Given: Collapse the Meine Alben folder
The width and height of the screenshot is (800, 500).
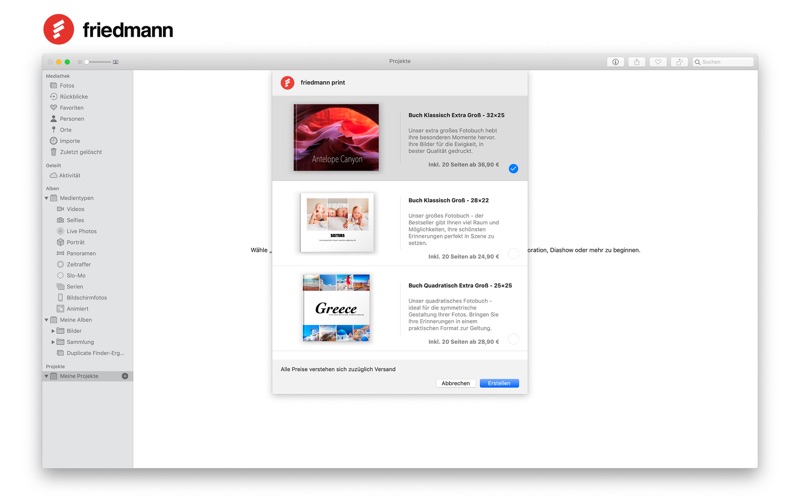Looking at the screenshot, I should tap(46, 320).
